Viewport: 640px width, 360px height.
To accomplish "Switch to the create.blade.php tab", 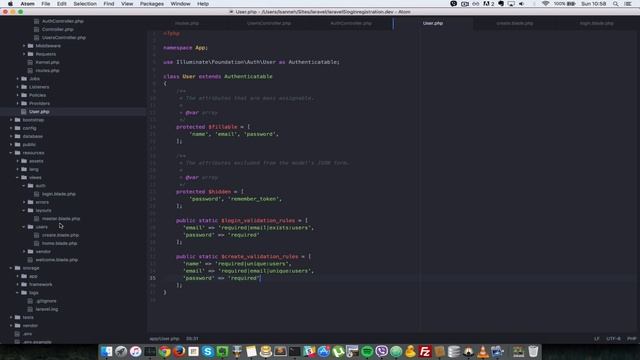I will pyautogui.click(x=515, y=23).
